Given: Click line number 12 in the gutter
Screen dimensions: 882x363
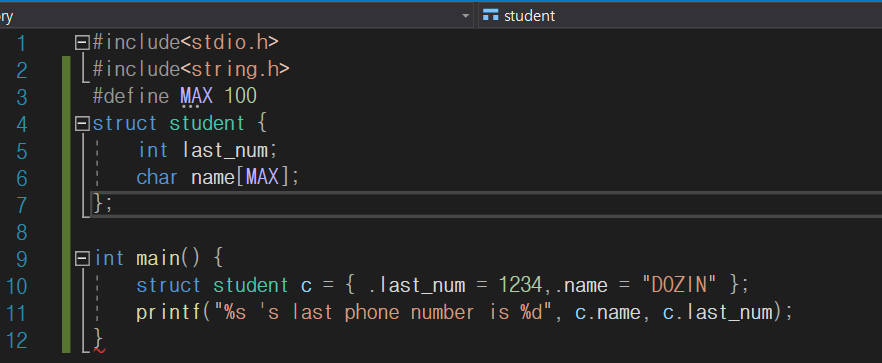Looking at the screenshot, I should pyautogui.click(x=17, y=340).
